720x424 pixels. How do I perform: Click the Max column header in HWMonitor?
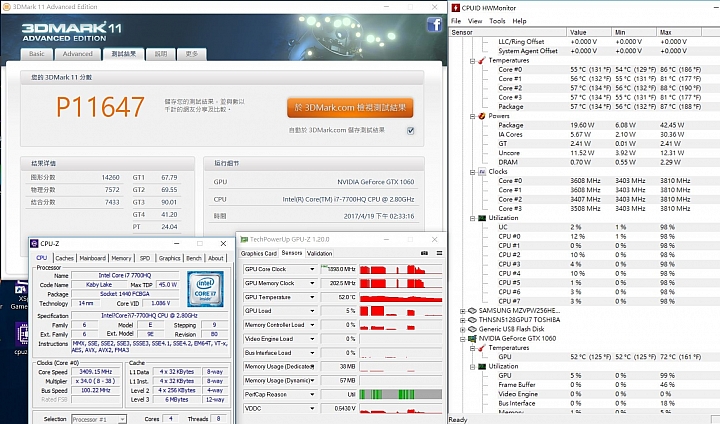click(679, 32)
